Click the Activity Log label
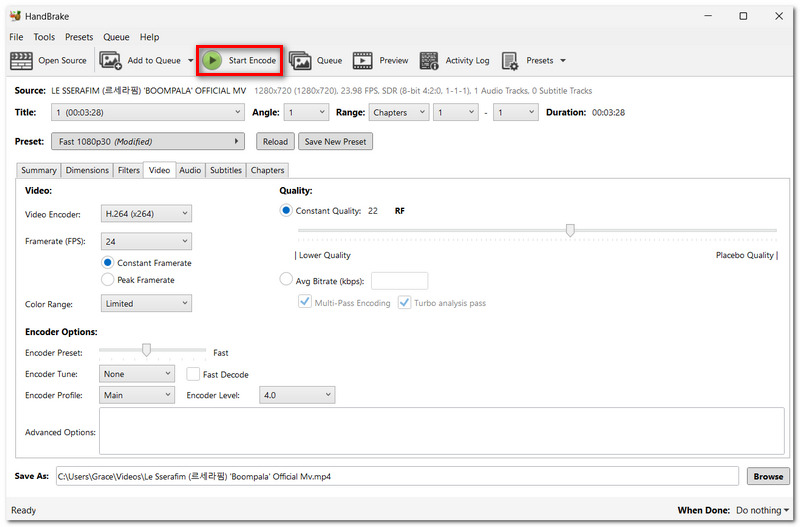This screenshot has width=800, height=527. point(467,60)
